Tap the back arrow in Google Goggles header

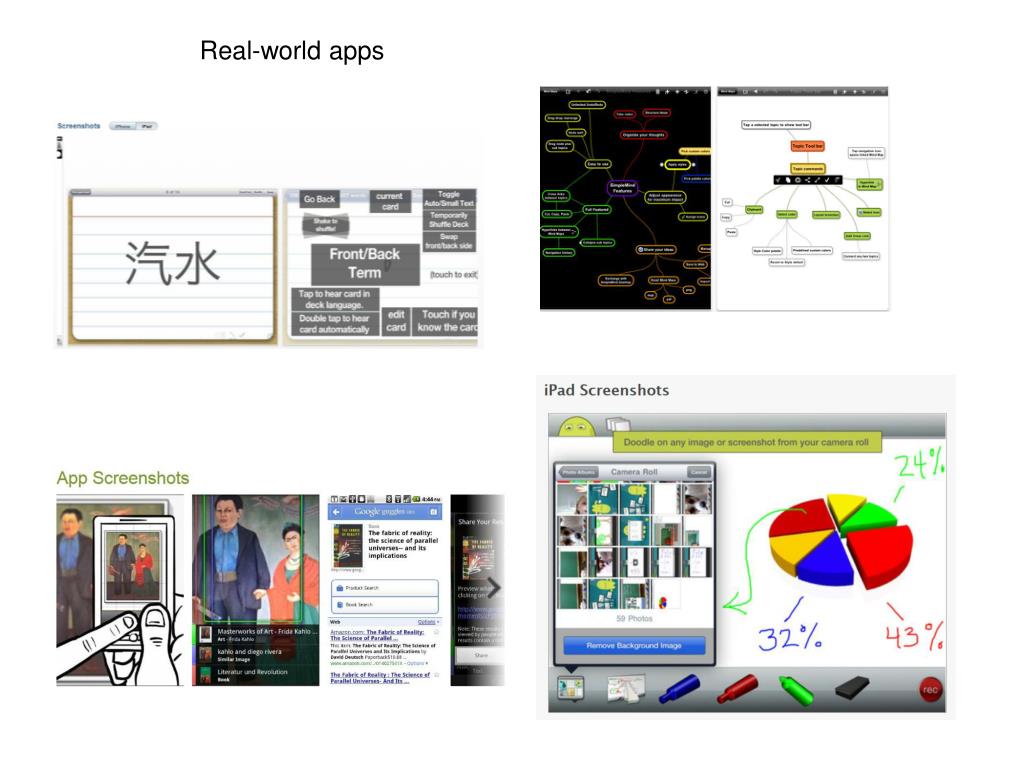click(x=337, y=512)
